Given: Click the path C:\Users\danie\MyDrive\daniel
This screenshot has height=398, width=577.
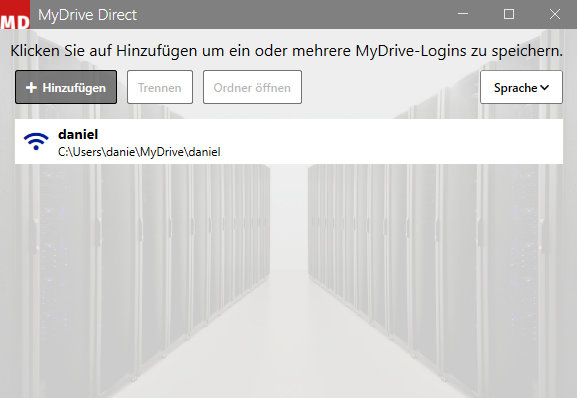Looking at the screenshot, I should point(139,152).
